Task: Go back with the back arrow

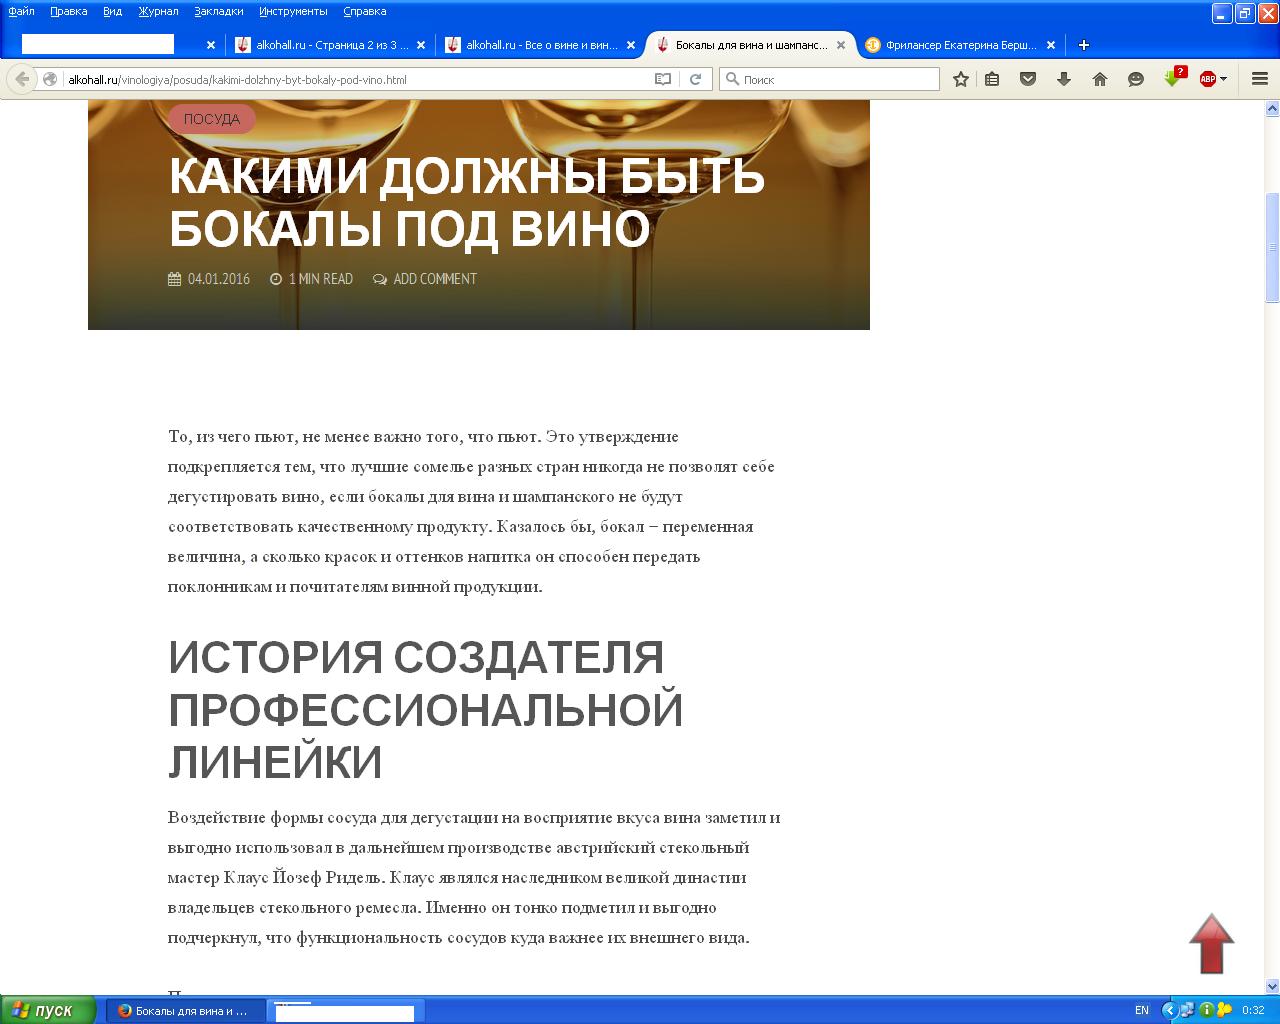Action: coord(22,79)
